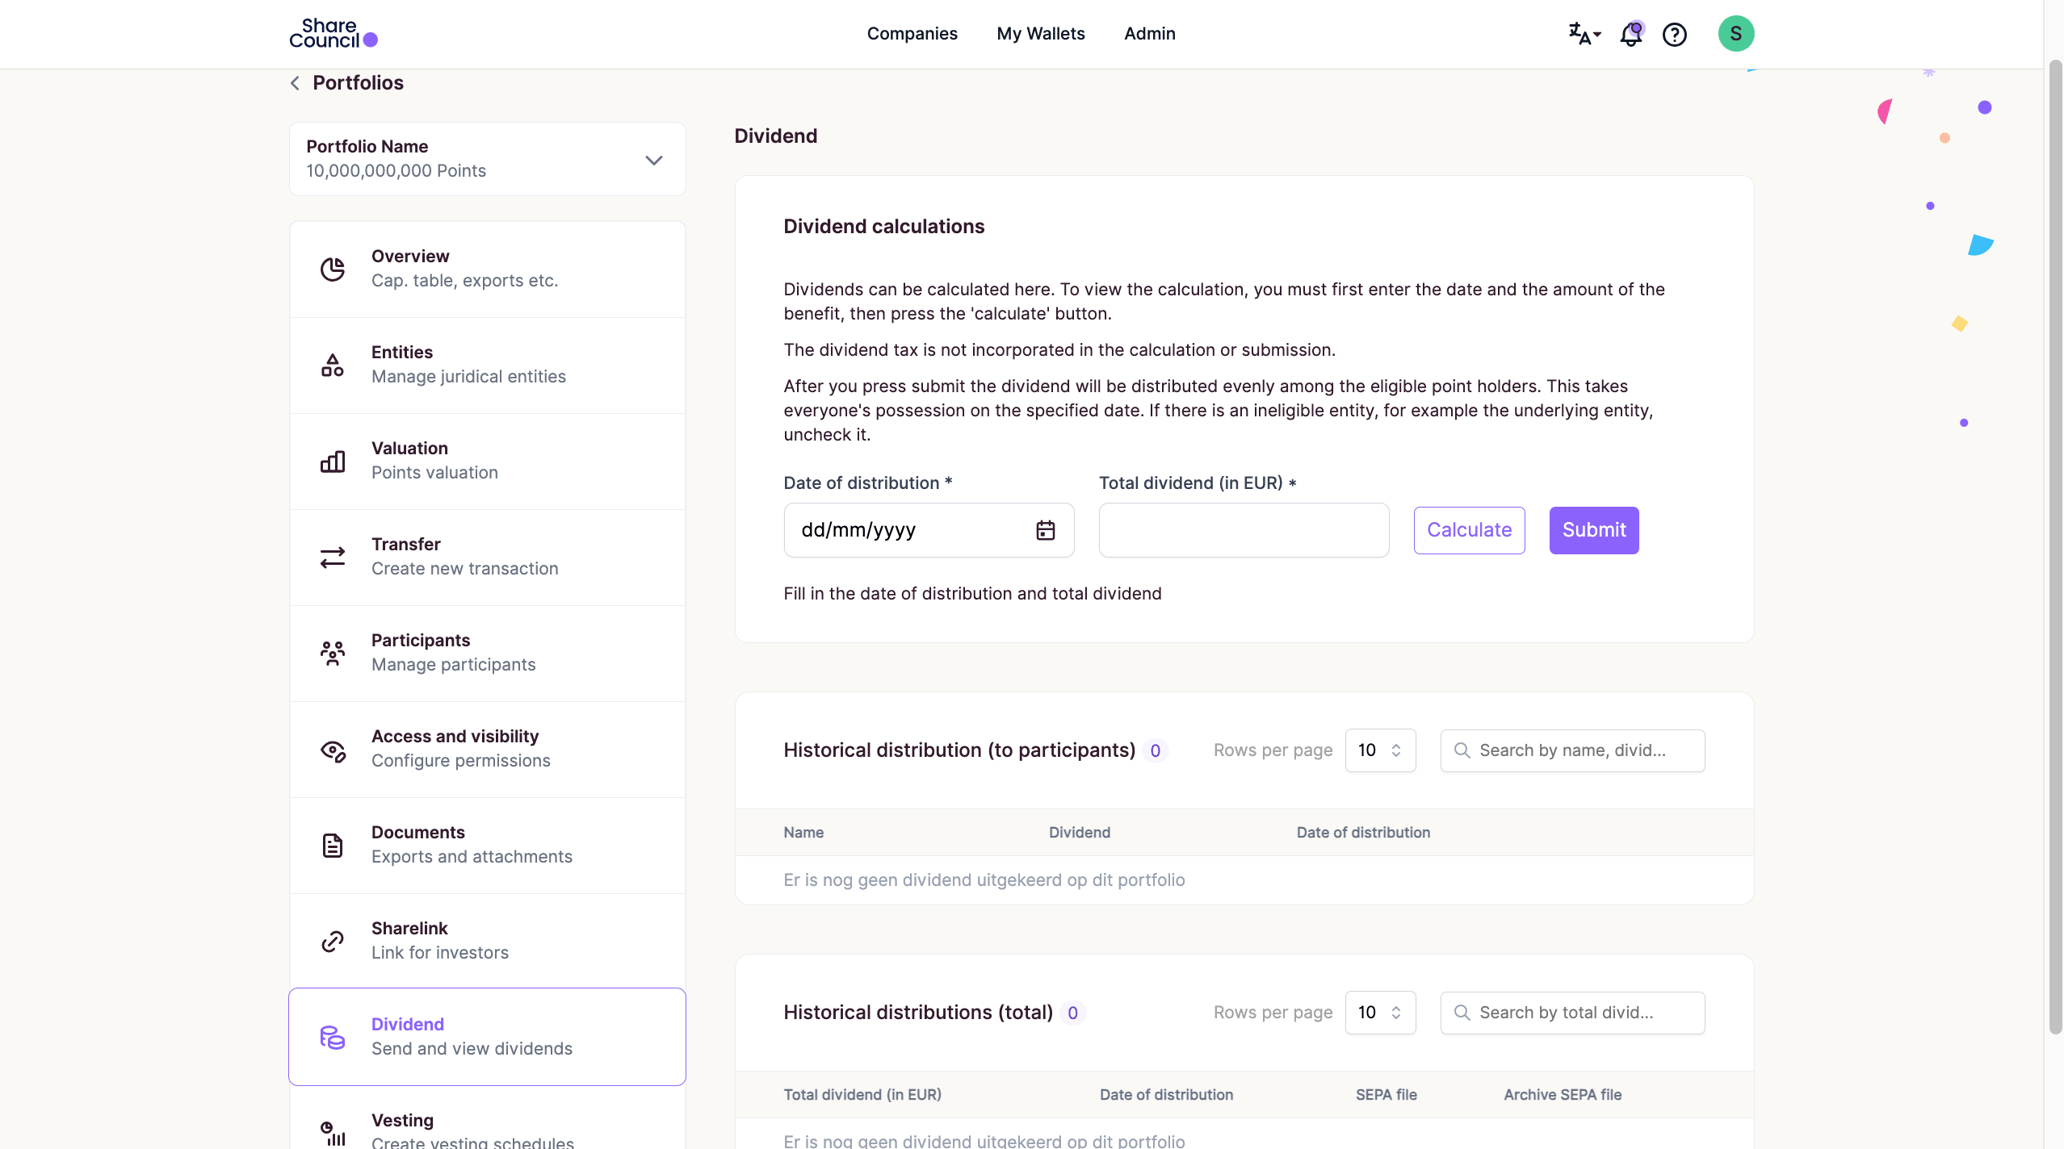Click the Calculate button
The width and height of the screenshot is (2064, 1149).
(1468, 530)
